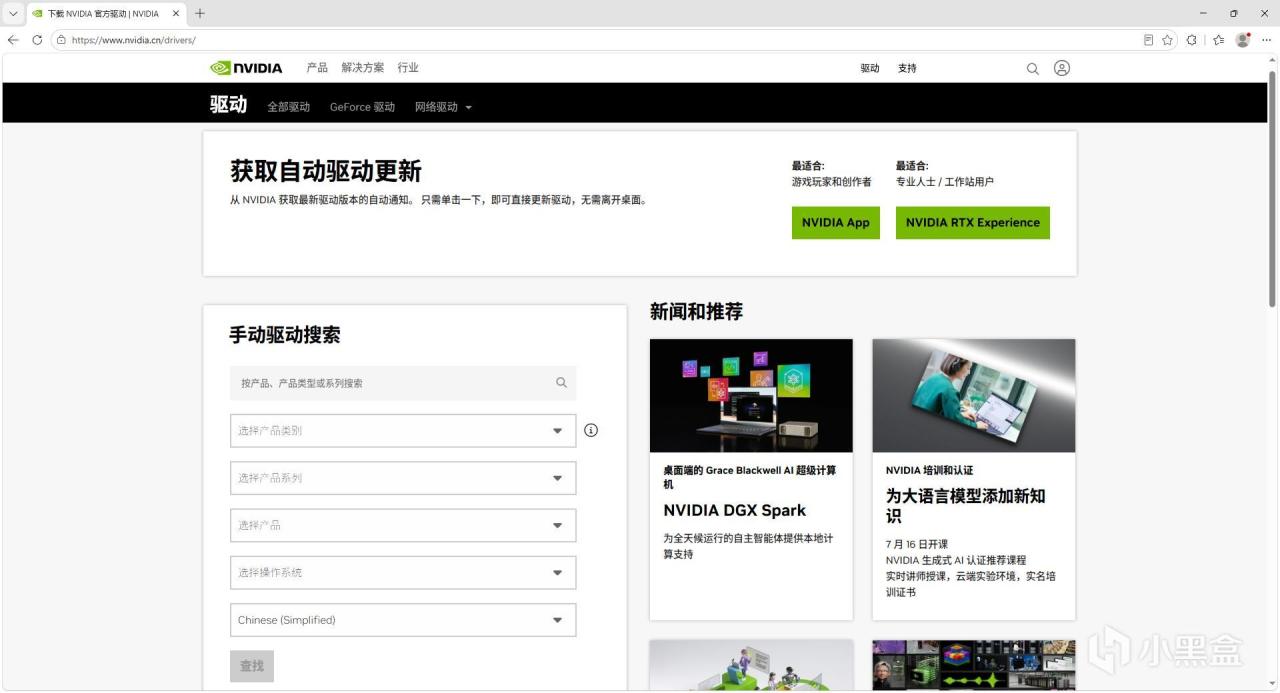
Task: Open the favorites list icon
Action: [1218, 40]
